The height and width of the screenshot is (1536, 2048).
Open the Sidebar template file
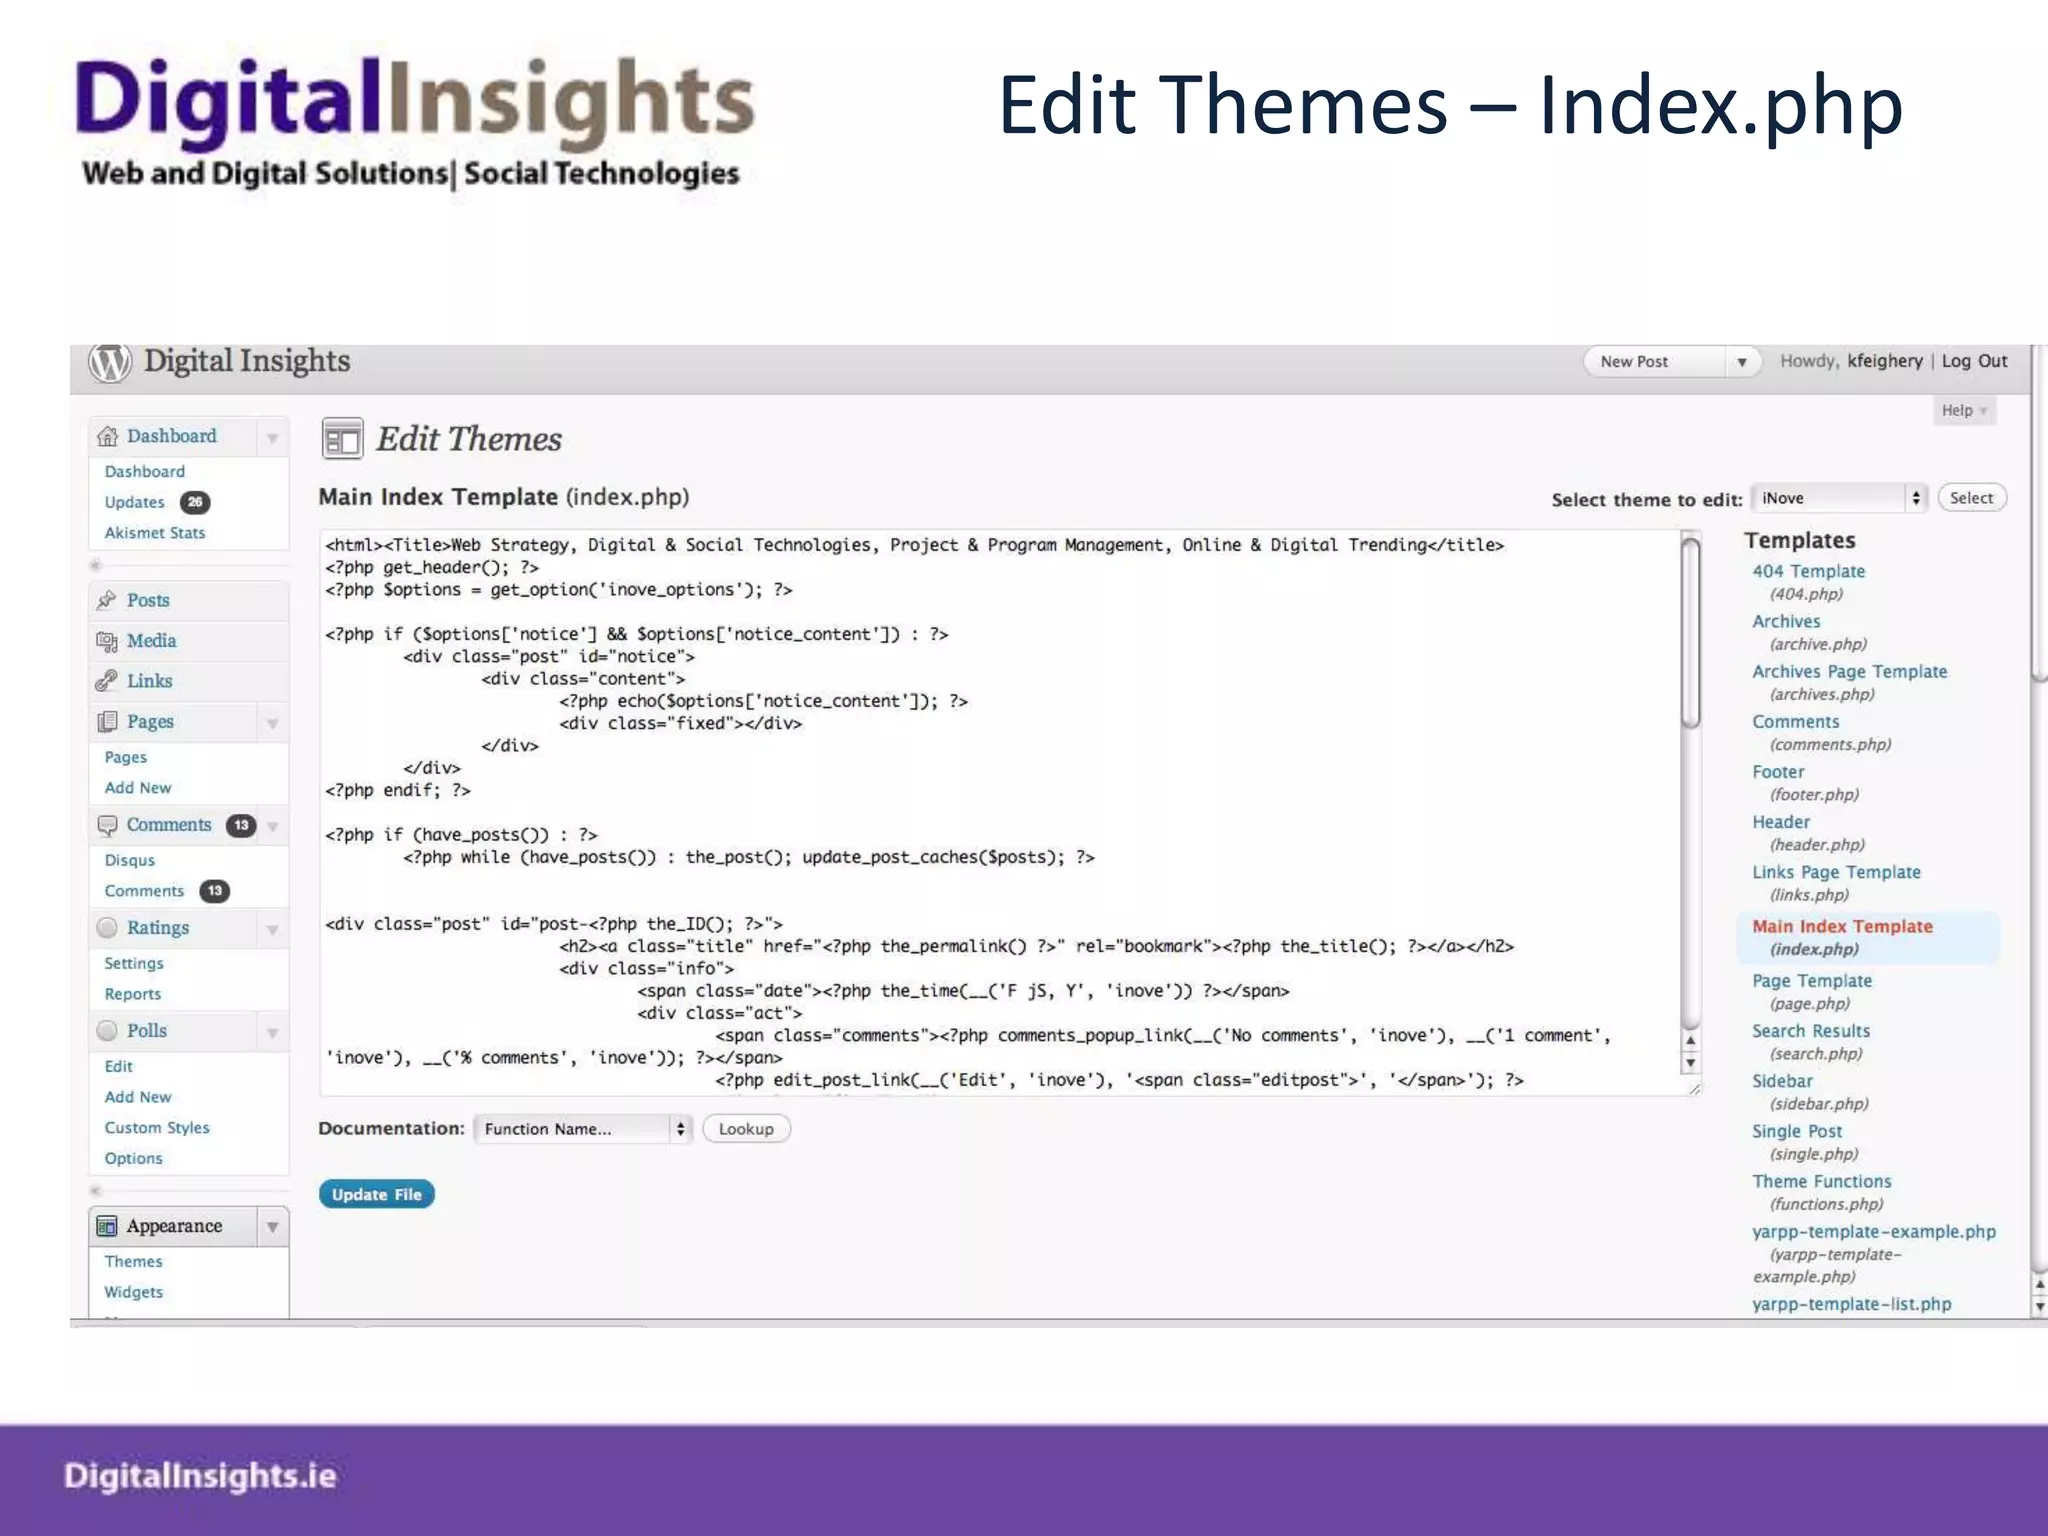pos(1782,1081)
